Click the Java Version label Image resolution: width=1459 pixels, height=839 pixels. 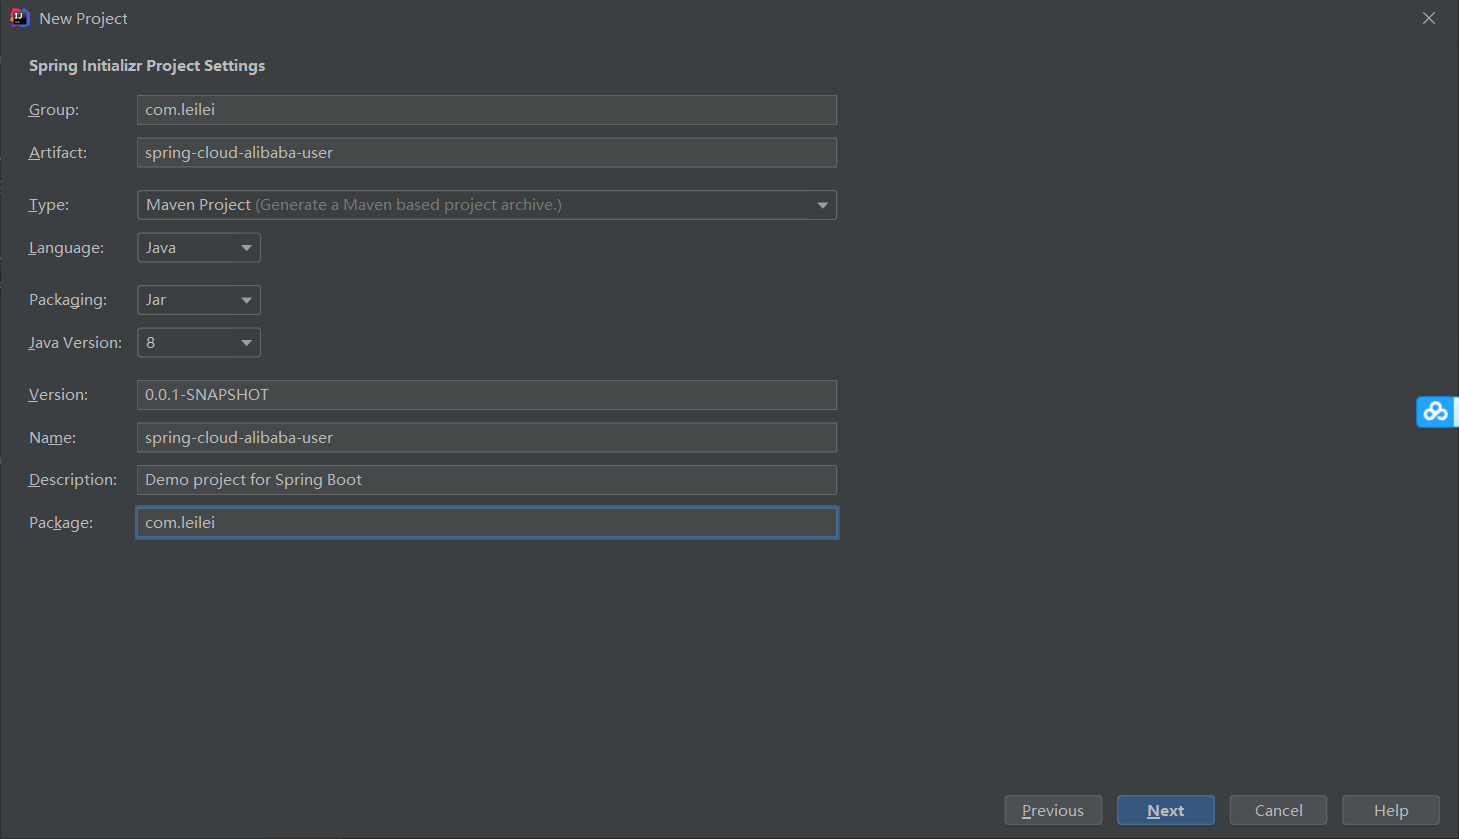click(x=75, y=343)
